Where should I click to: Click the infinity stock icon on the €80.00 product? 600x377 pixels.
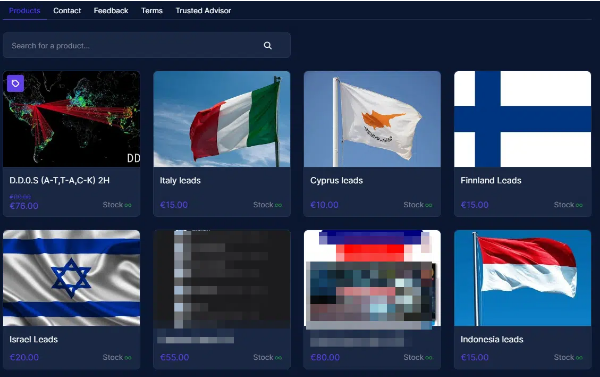(429, 358)
